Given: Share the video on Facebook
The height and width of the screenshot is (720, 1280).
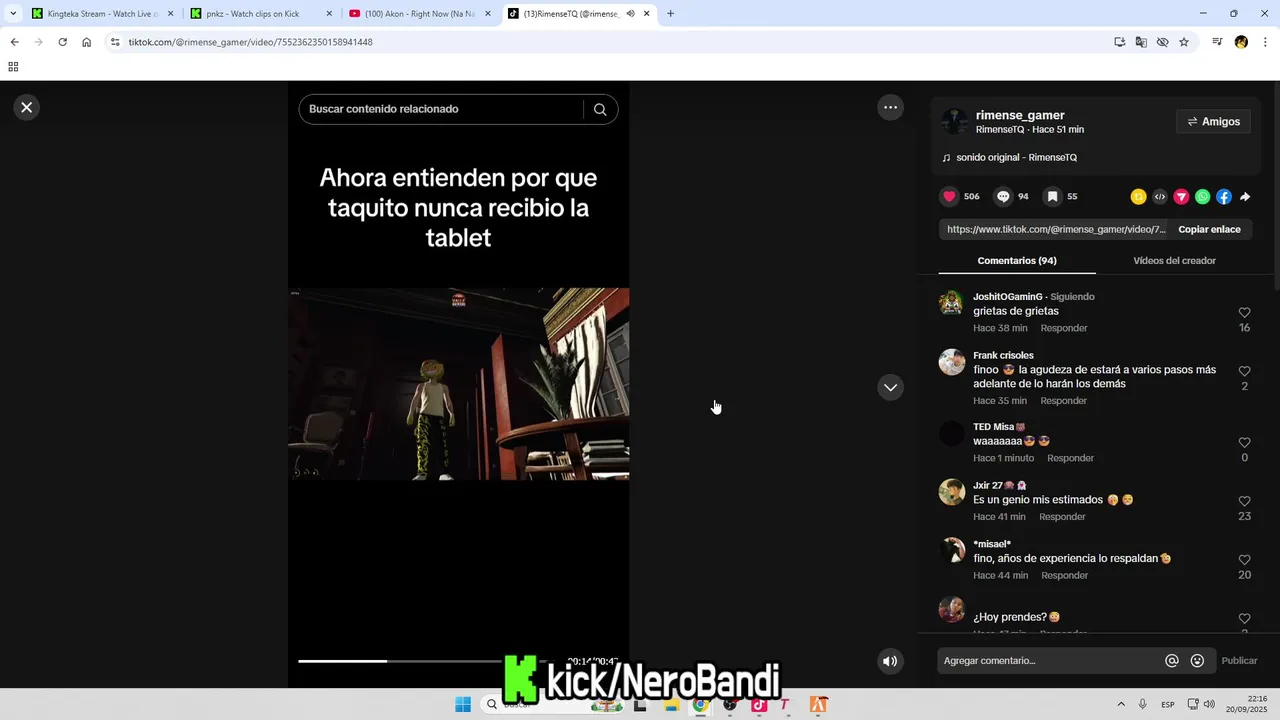Looking at the screenshot, I should [x=1224, y=197].
